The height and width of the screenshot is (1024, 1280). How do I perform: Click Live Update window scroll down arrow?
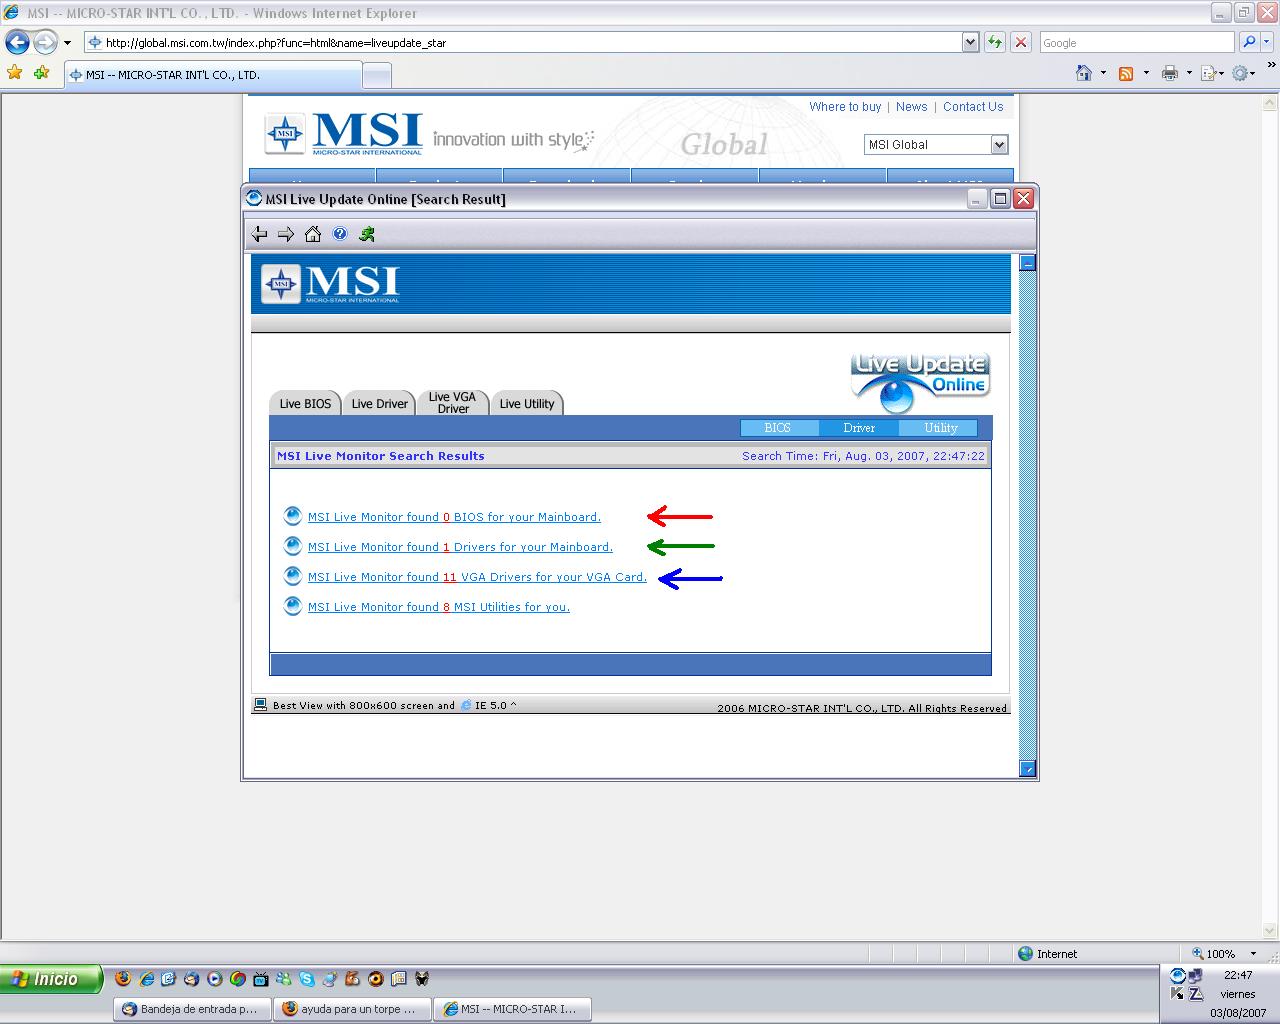pos(1027,768)
